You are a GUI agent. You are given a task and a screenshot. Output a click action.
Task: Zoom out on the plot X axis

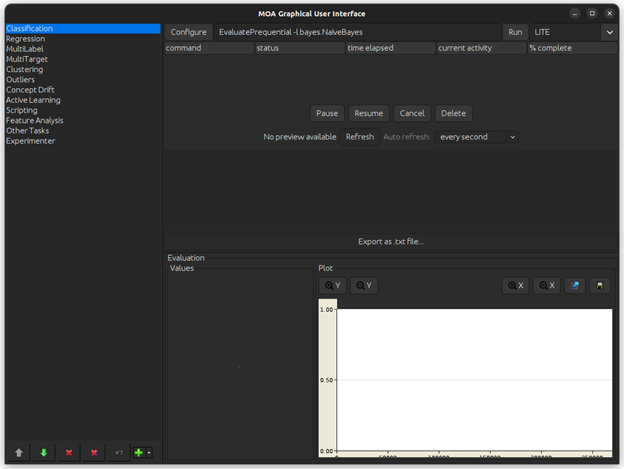click(x=547, y=286)
